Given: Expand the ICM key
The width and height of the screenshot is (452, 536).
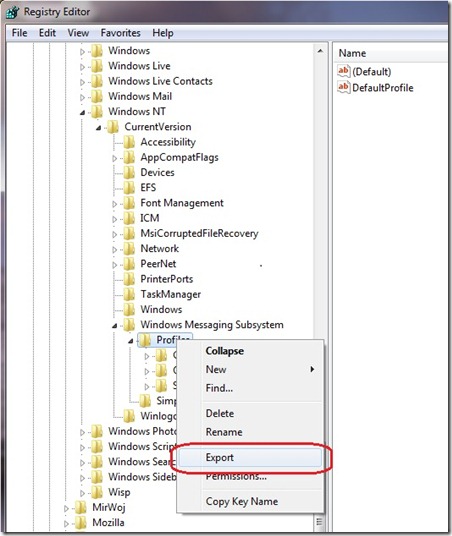Looking at the screenshot, I should pos(115,219).
